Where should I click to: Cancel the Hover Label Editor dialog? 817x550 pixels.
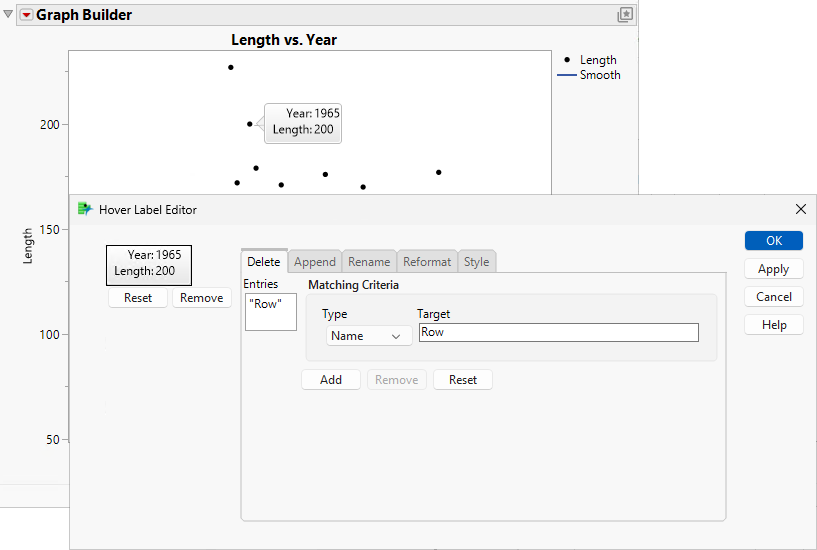(774, 297)
